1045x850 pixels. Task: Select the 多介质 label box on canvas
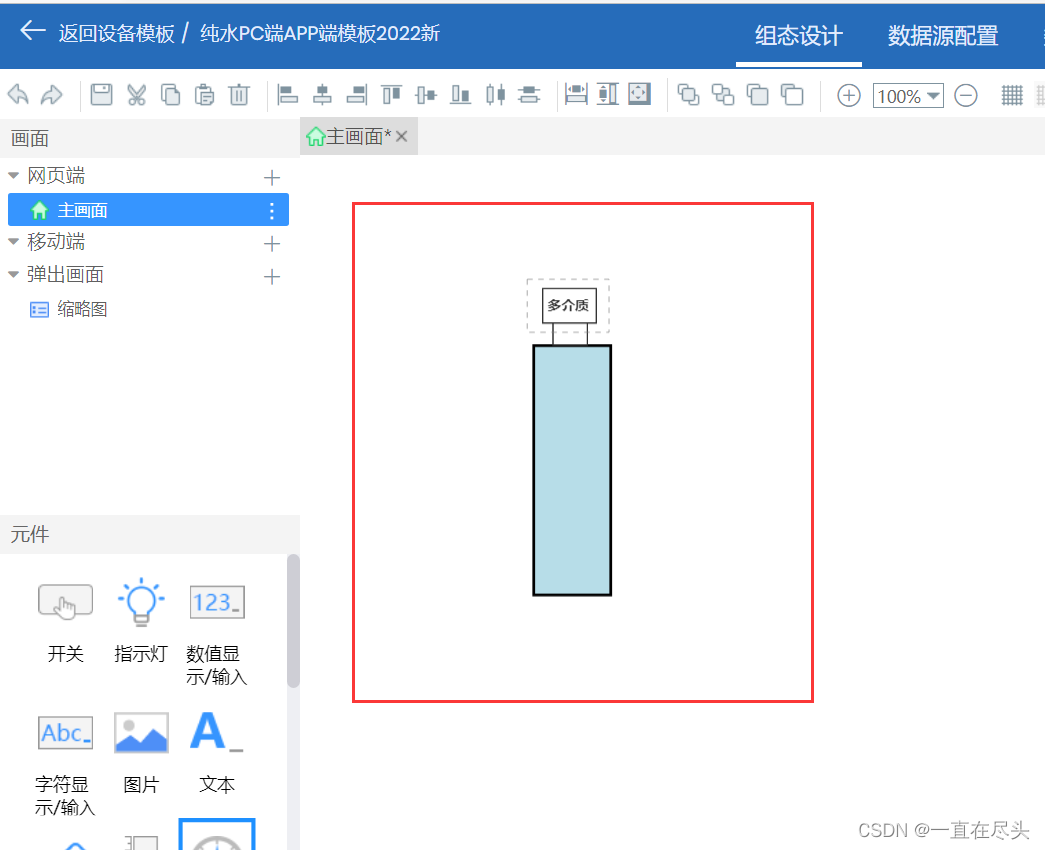point(568,305)
